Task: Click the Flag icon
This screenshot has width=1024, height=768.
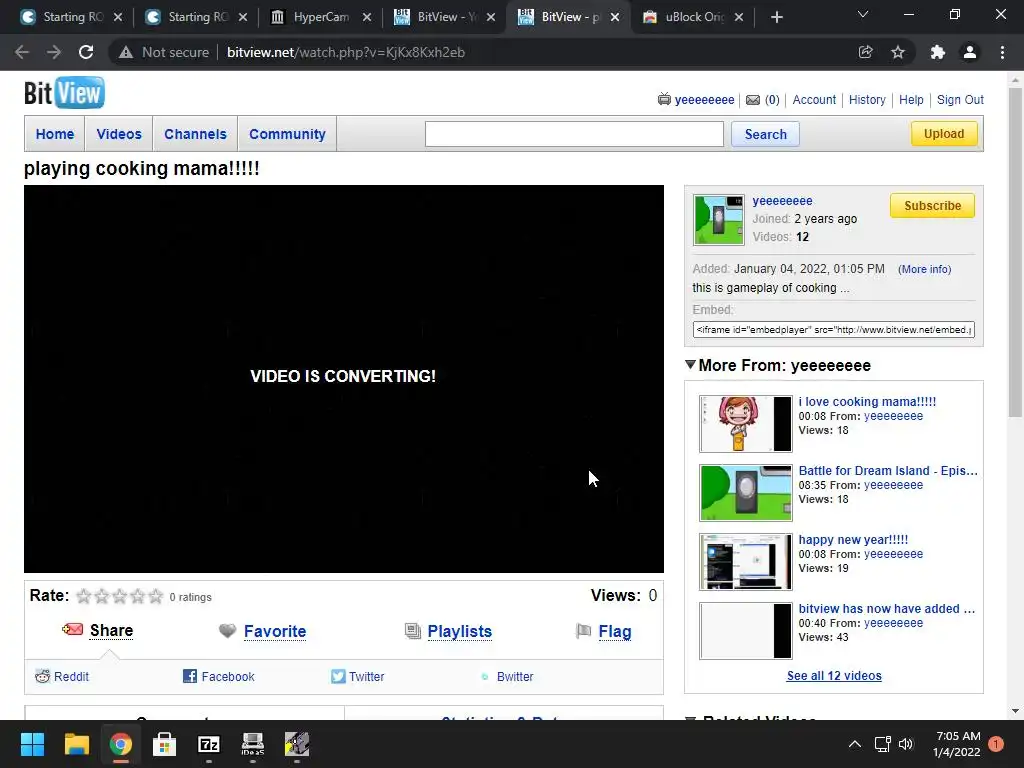Action: coord(583,631)
